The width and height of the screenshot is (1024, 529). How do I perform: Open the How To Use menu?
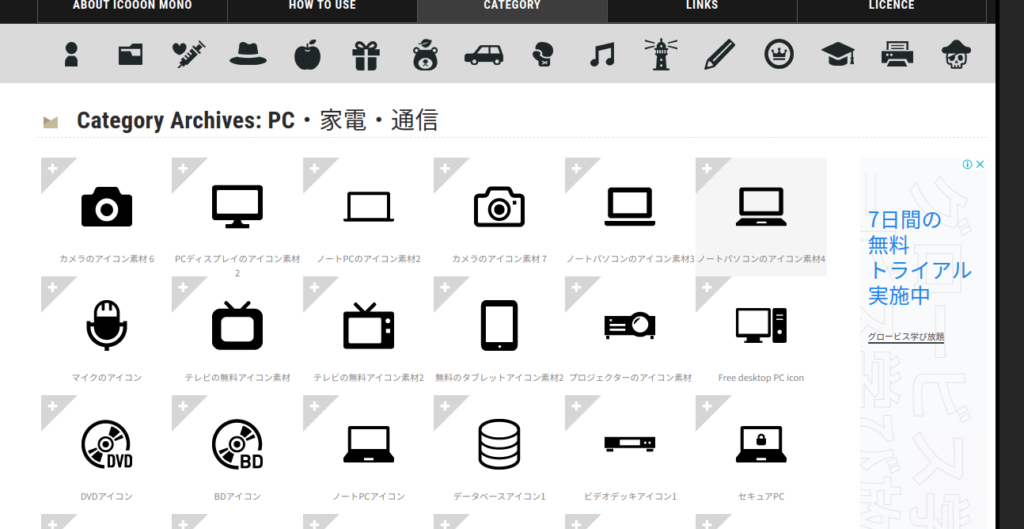point(323,5)
